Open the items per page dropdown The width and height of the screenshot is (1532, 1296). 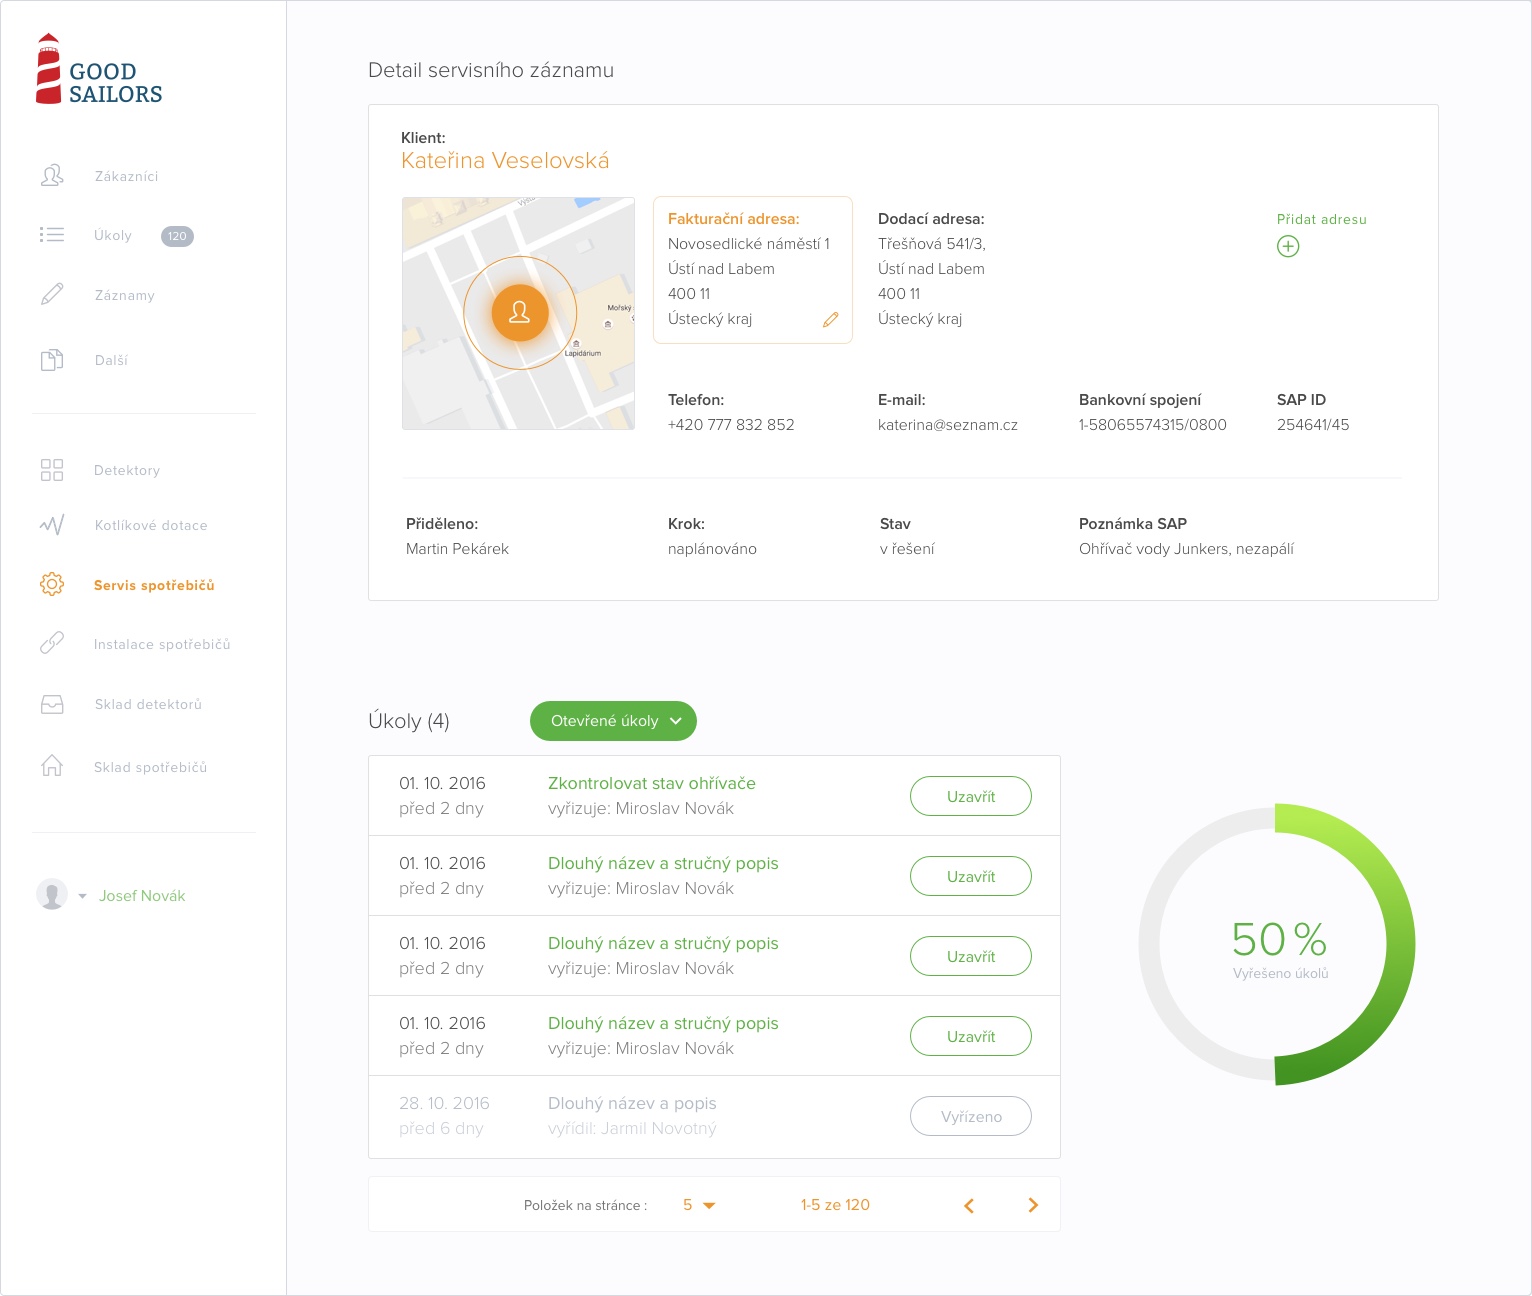(699, 1205)
